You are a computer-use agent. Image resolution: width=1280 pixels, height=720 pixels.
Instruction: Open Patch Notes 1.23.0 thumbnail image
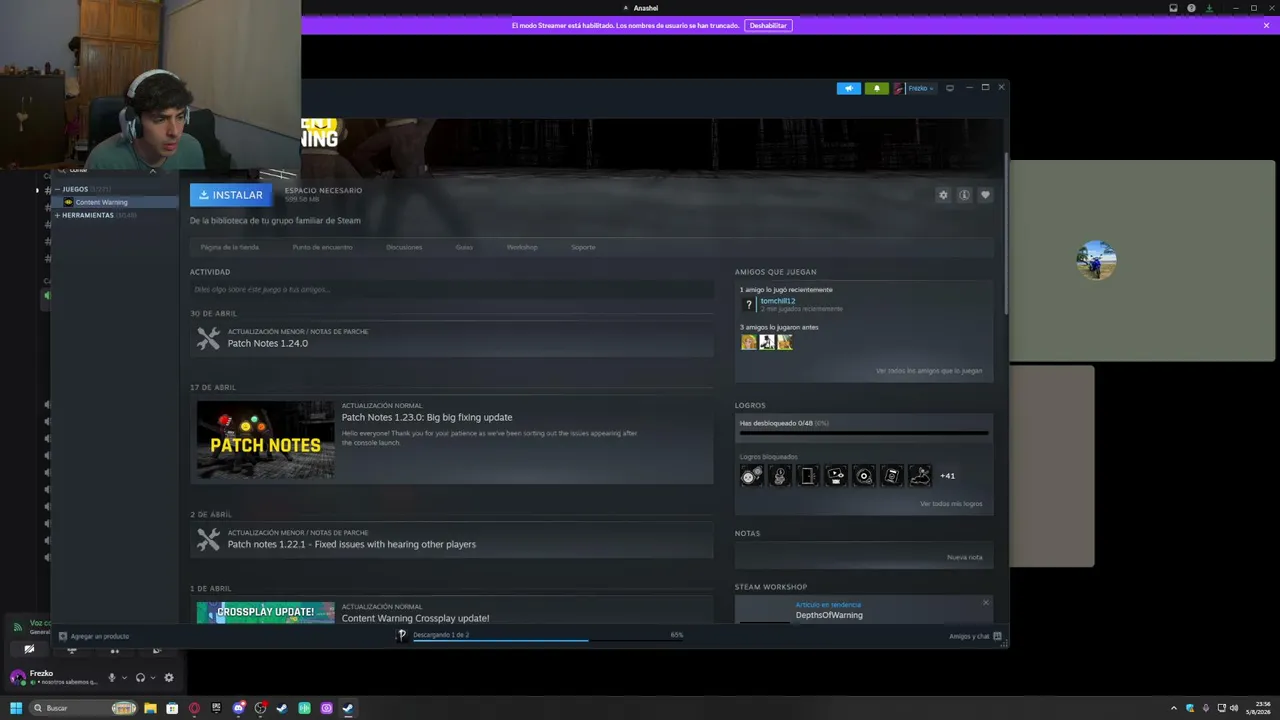(x=265, y=440)
